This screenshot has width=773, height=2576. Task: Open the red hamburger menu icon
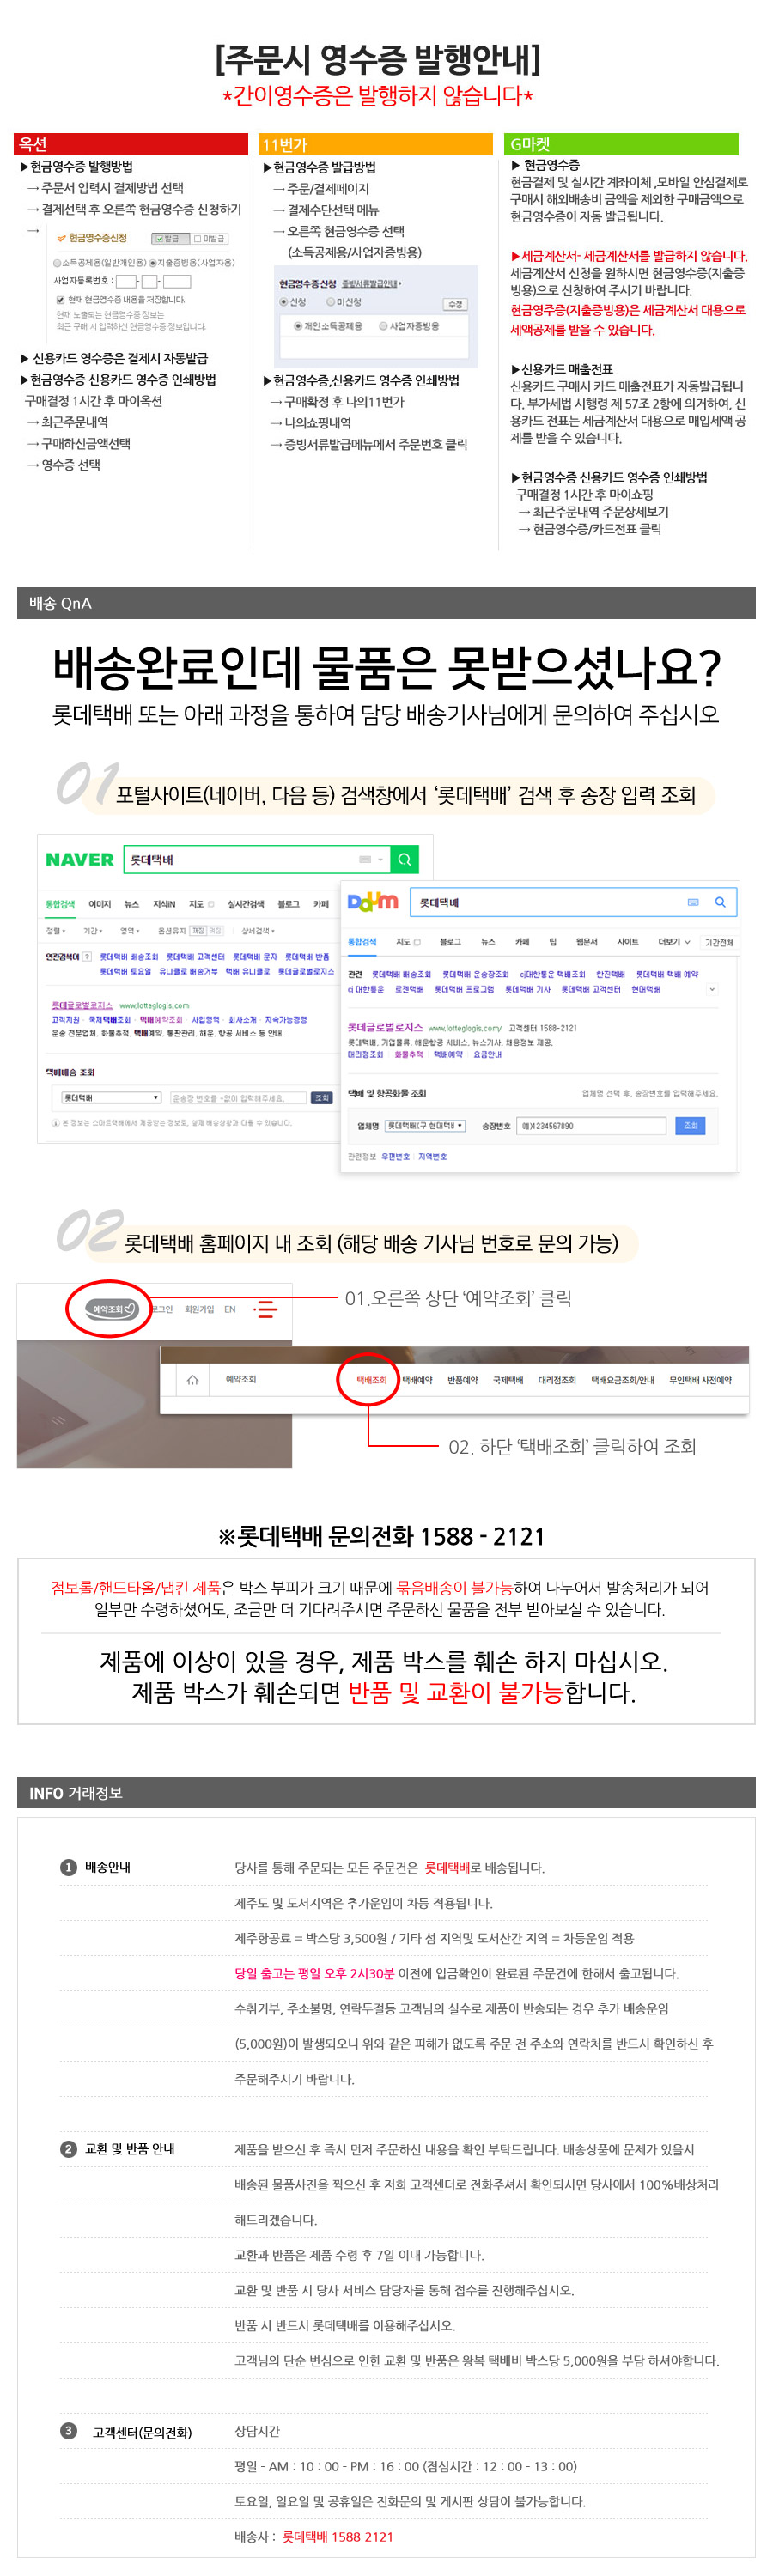[266, 1309]
